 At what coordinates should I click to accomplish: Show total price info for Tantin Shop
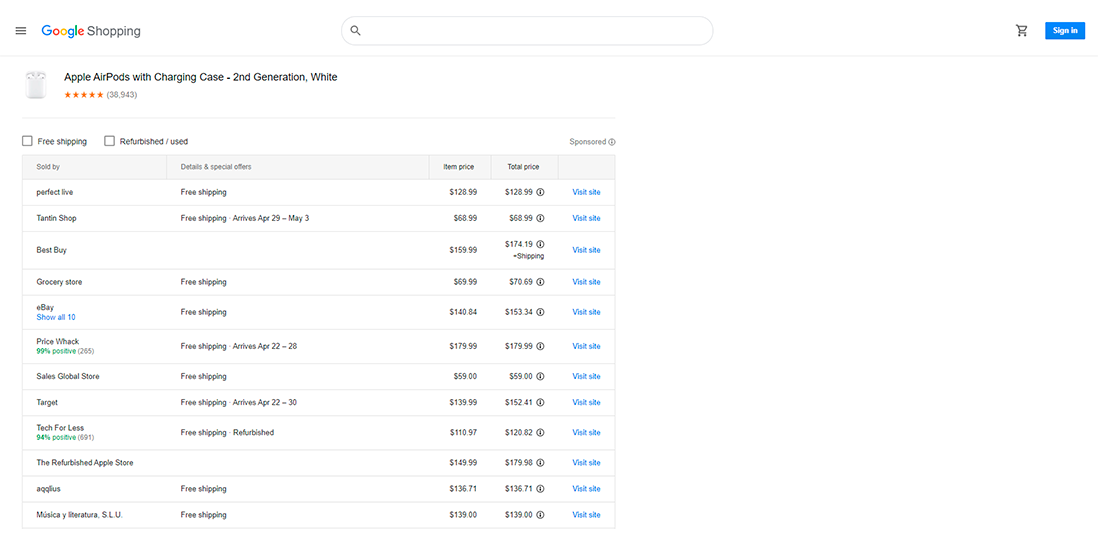541,218
